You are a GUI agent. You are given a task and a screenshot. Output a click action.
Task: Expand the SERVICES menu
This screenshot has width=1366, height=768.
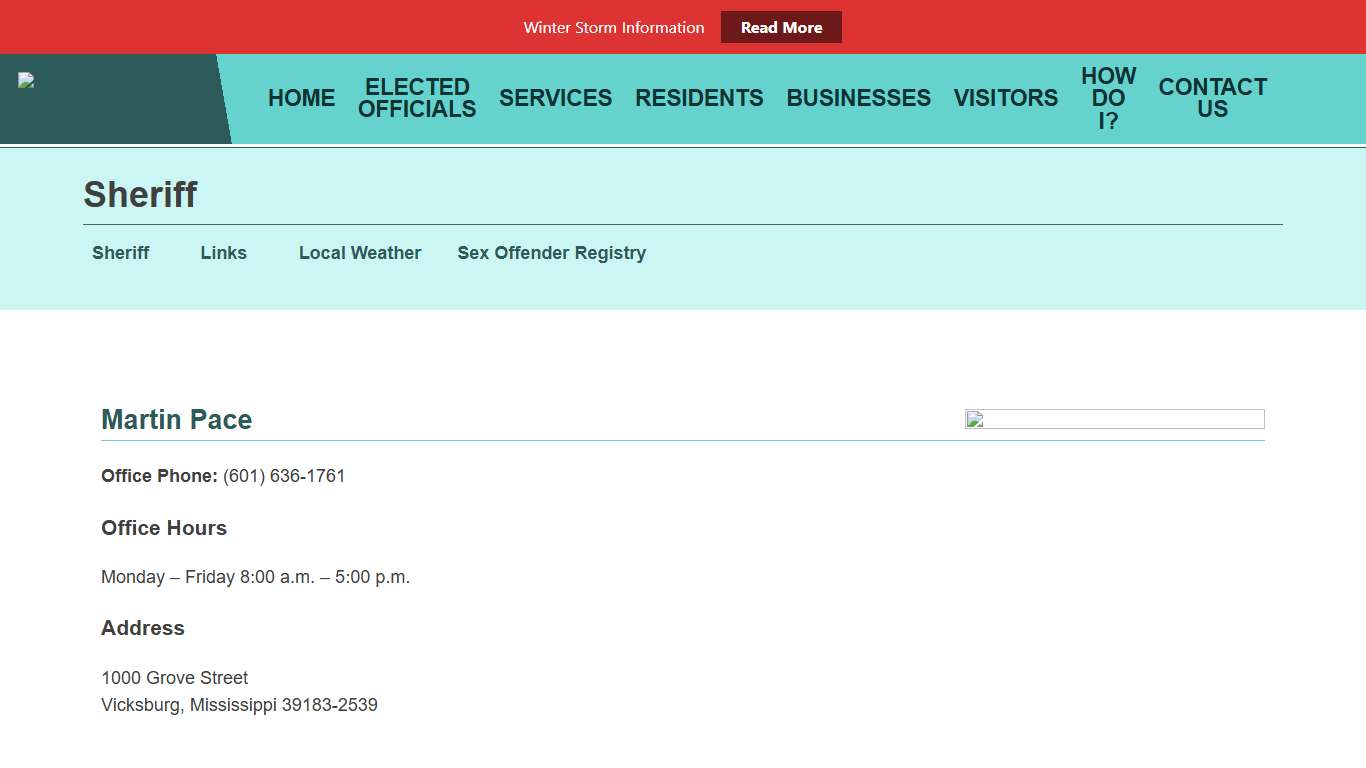click(555, 98)
